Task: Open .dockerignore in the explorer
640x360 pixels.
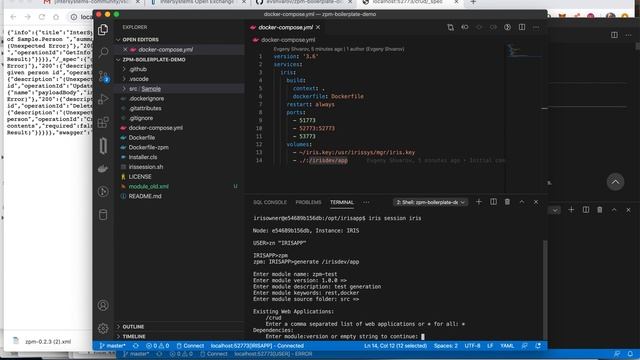Action: [146, 98]
